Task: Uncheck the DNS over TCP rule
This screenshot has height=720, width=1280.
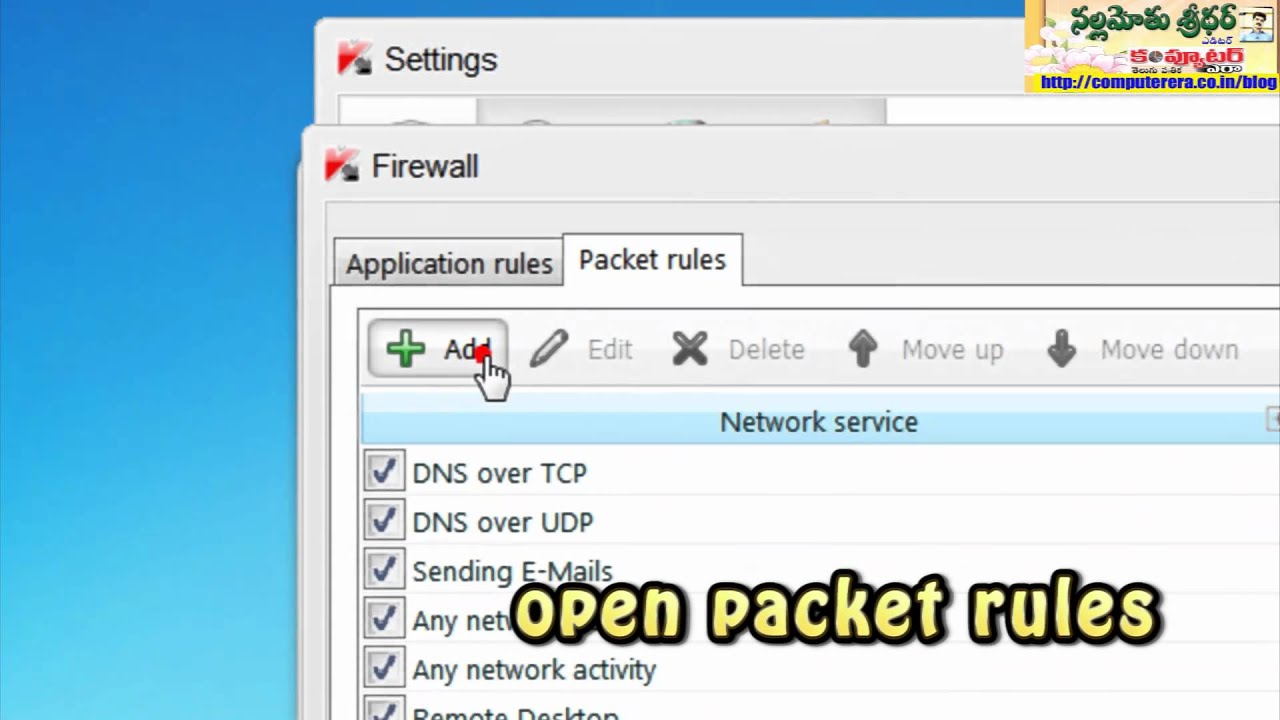Action: [x=383, y=472]
